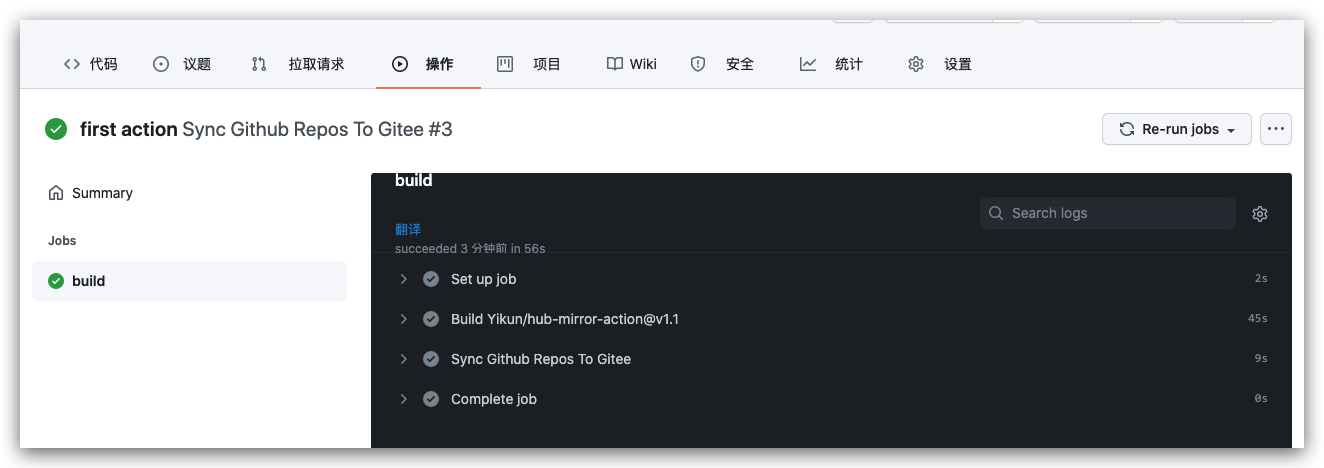Image resolution: width=1324 pixels, height=468 pixels.
Task: Switch to the 代码 tab
Action: (x=90, y=64)
